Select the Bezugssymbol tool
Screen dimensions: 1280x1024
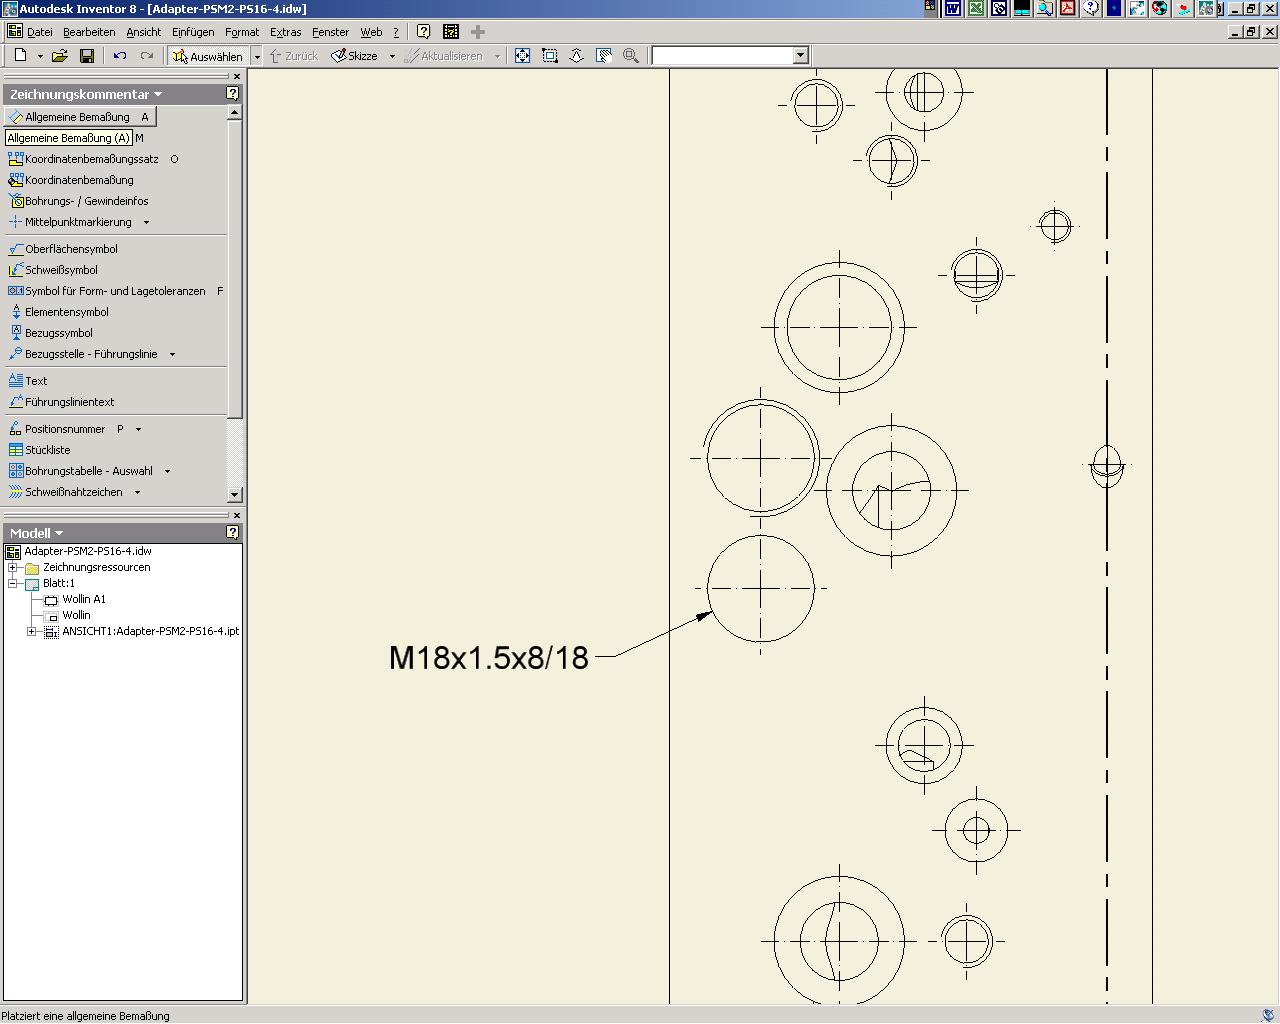58,333
